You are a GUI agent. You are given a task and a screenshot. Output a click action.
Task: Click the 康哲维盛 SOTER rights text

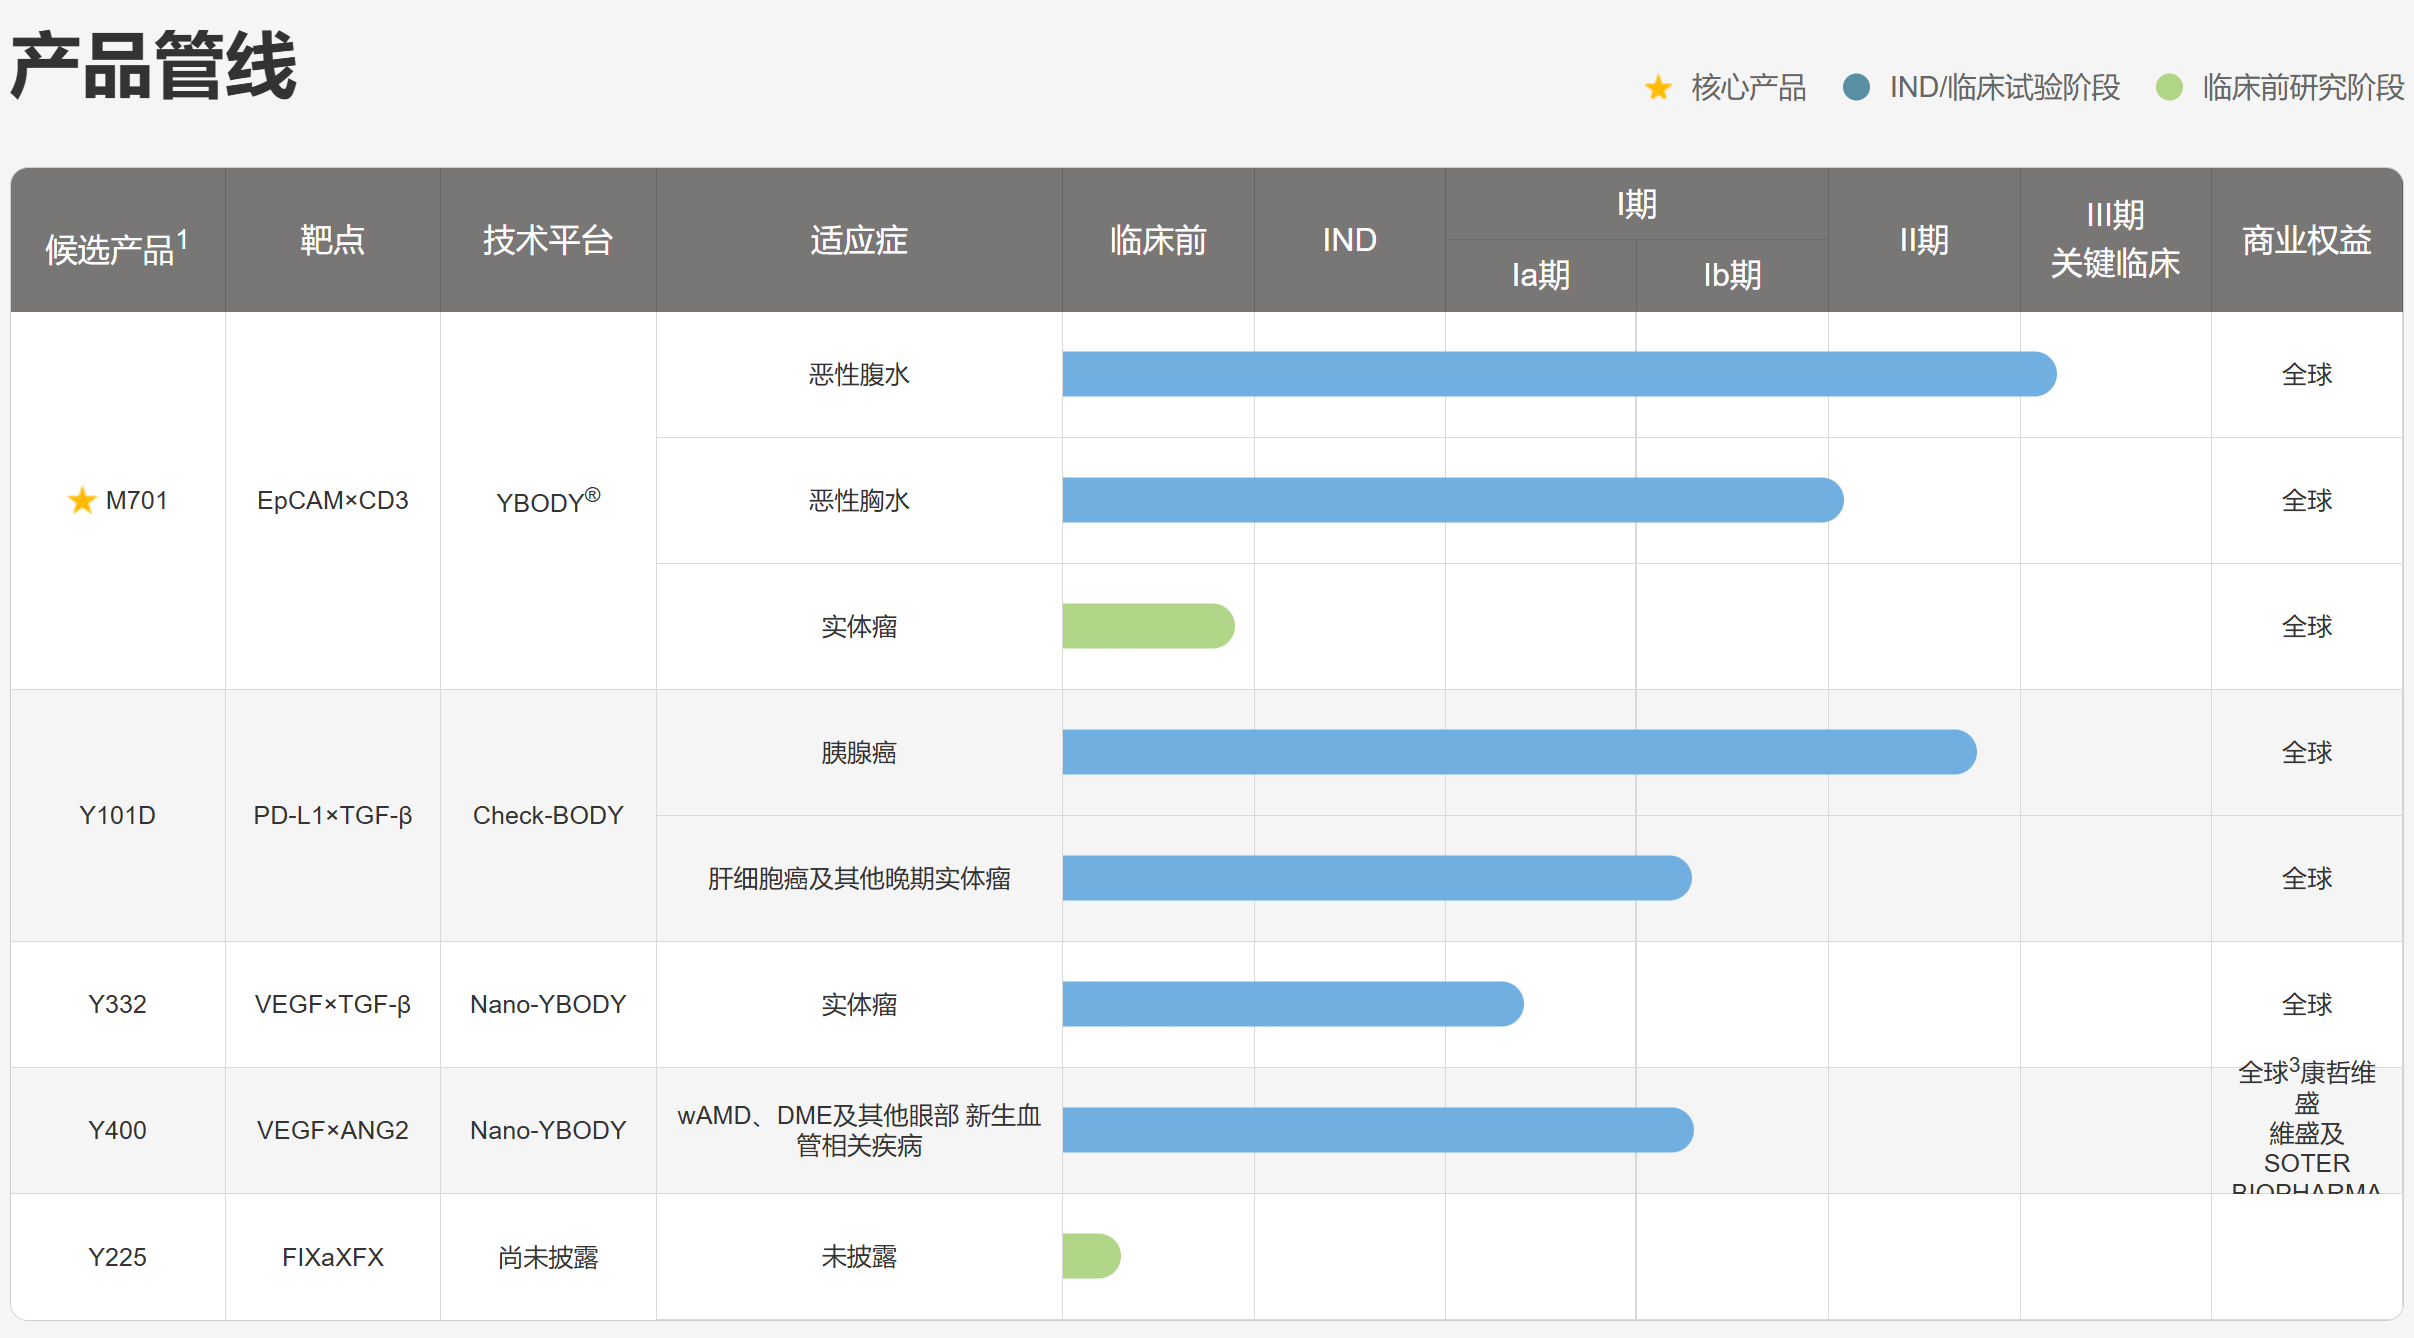[2307, 1125]
